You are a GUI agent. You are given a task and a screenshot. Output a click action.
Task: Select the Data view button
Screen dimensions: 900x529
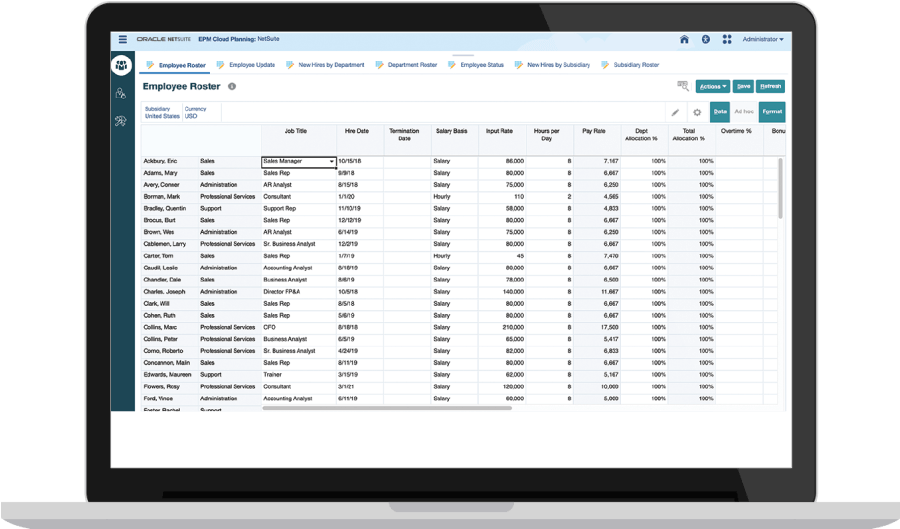(720, 112)
